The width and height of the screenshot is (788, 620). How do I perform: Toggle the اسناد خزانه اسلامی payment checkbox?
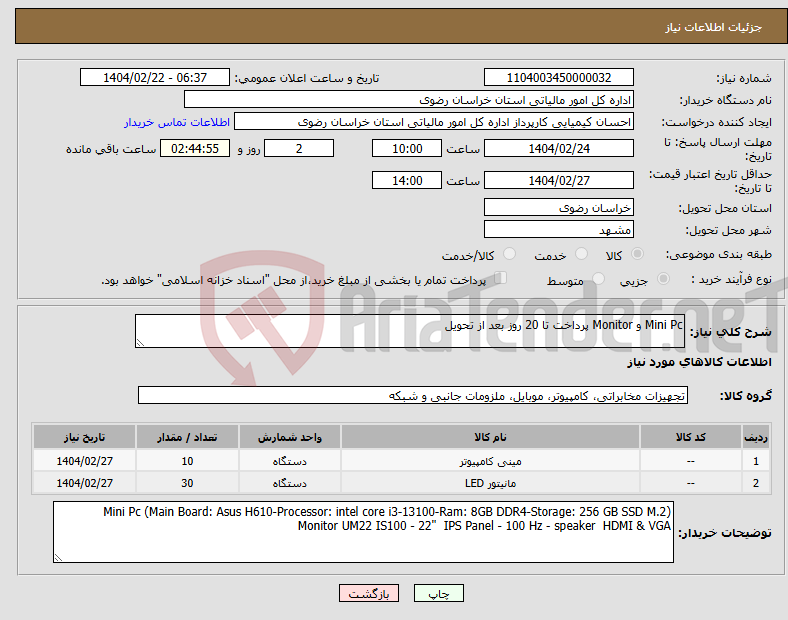tap(501, 278)
